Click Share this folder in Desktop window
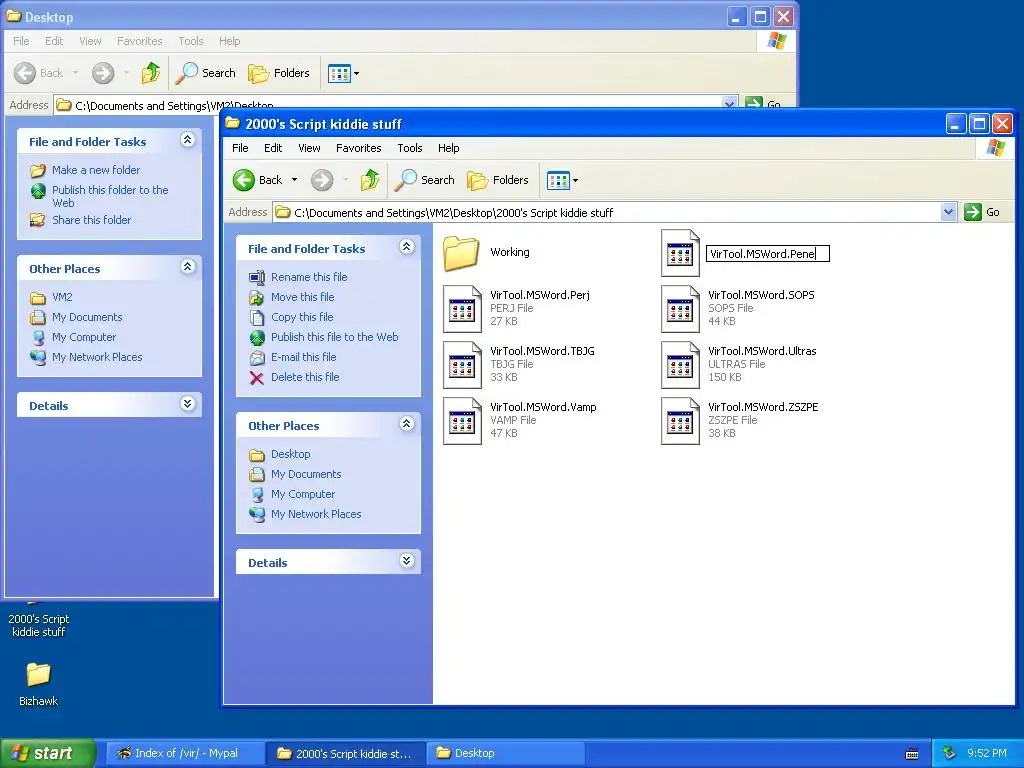The width and height of the screenshot is (1024, 768). tap(91, 220)
